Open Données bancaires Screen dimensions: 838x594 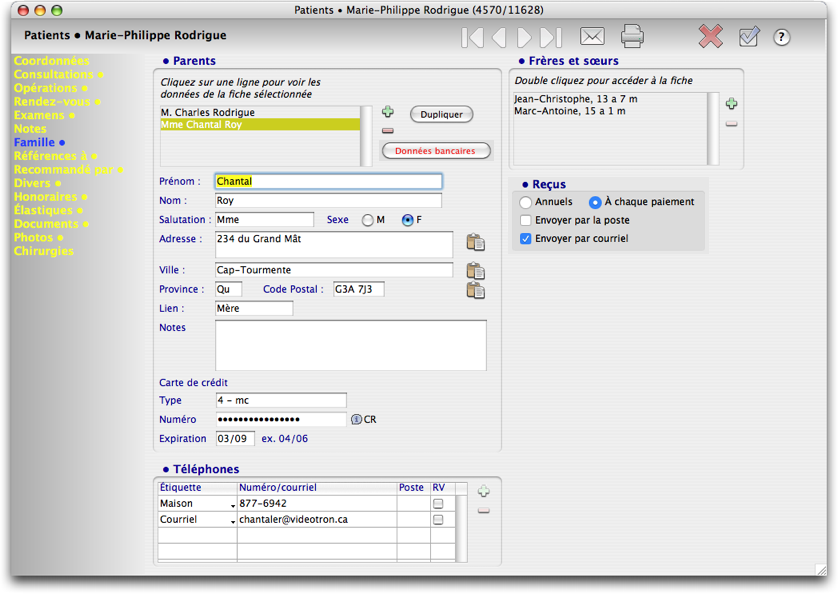pos(436,151)
